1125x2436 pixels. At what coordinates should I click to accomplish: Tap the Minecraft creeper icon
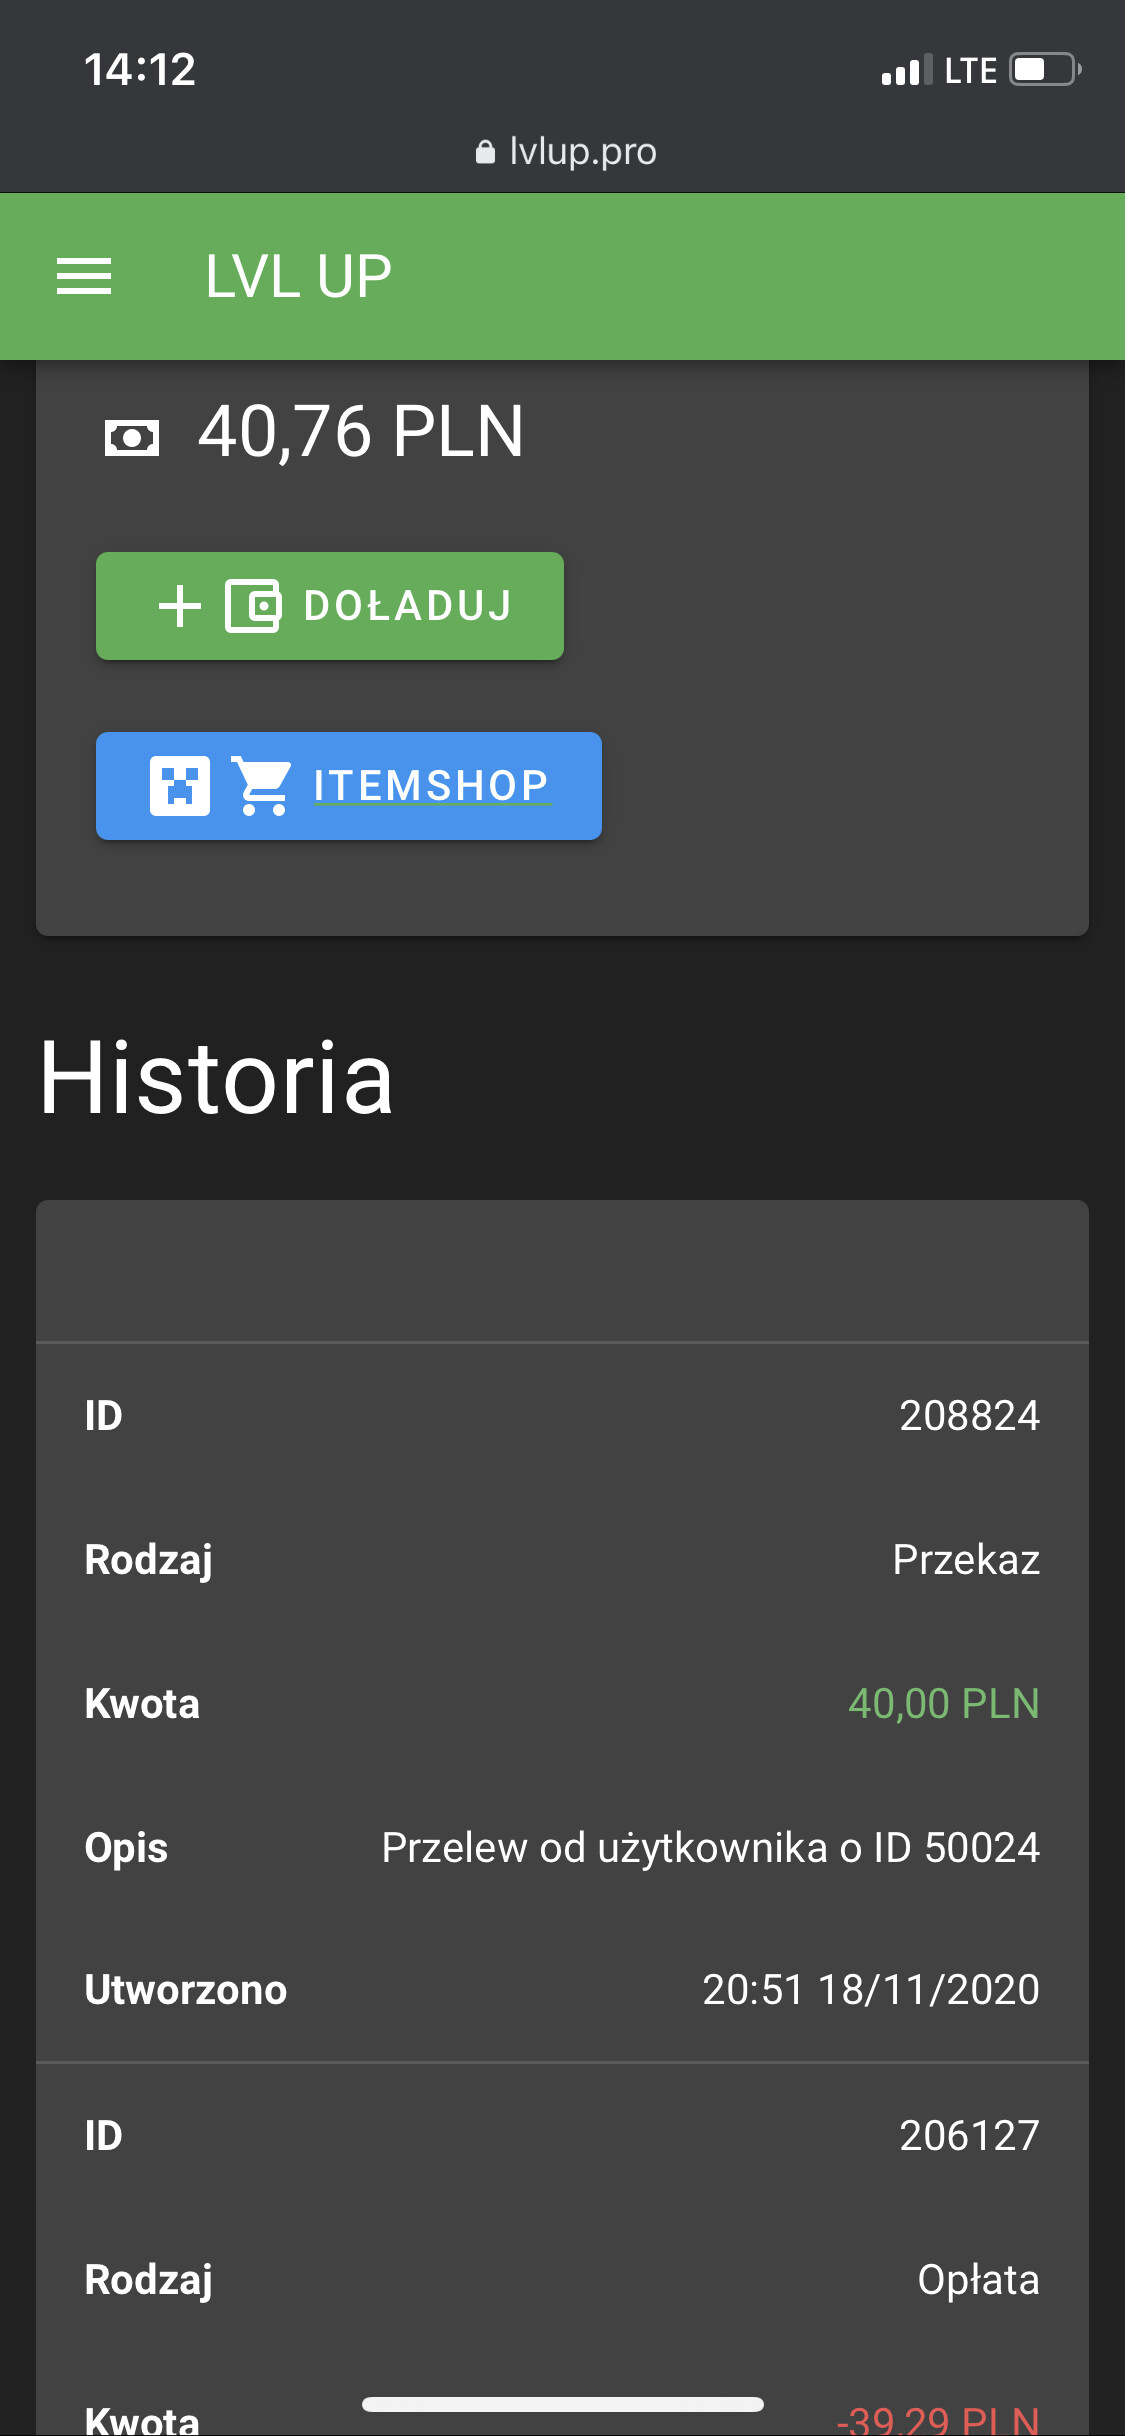(x=180, y=786)
